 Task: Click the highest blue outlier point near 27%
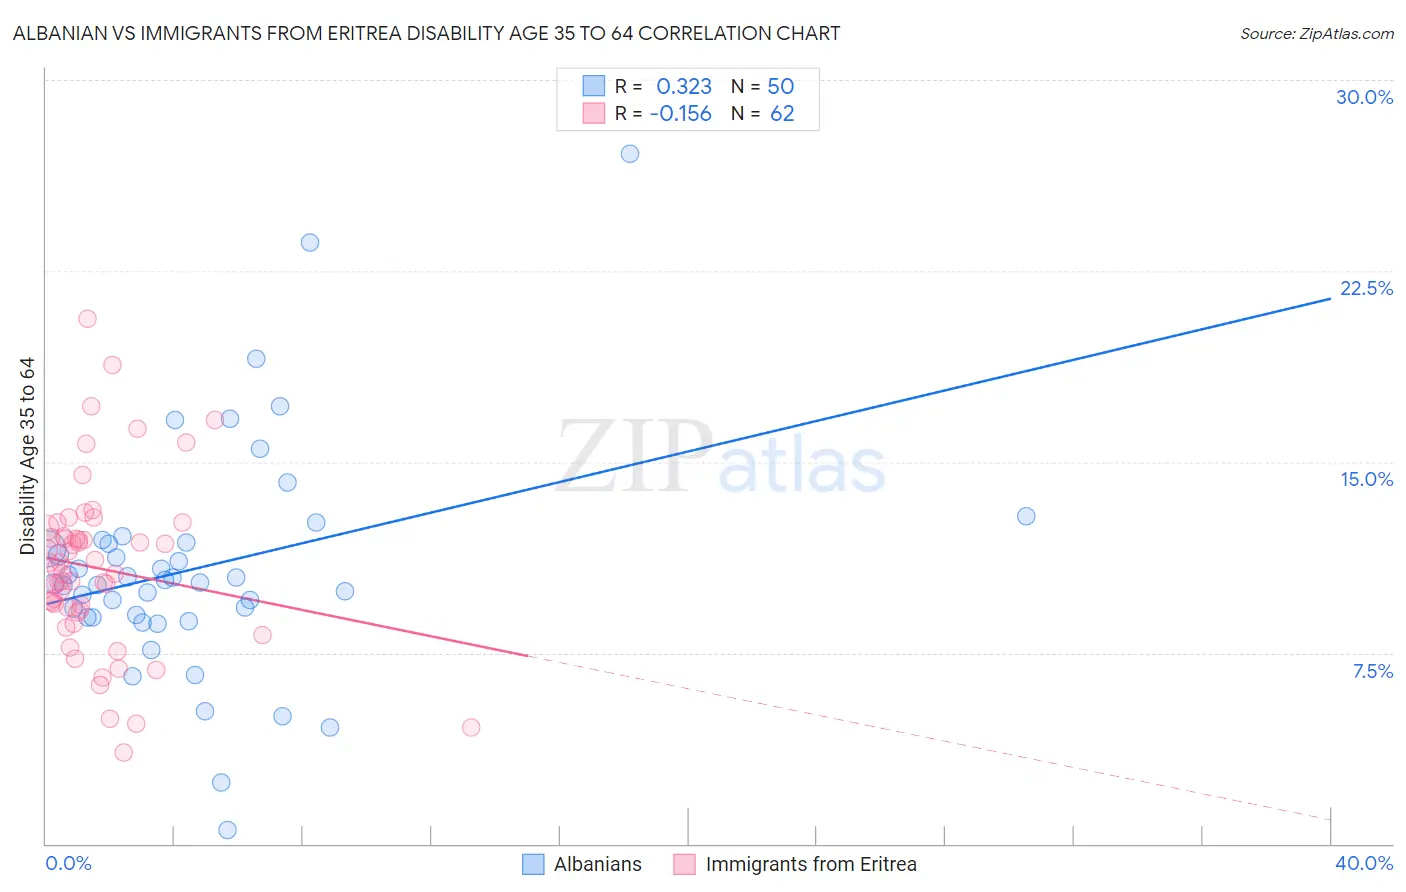pyautogui.click(x=630, y=154)
